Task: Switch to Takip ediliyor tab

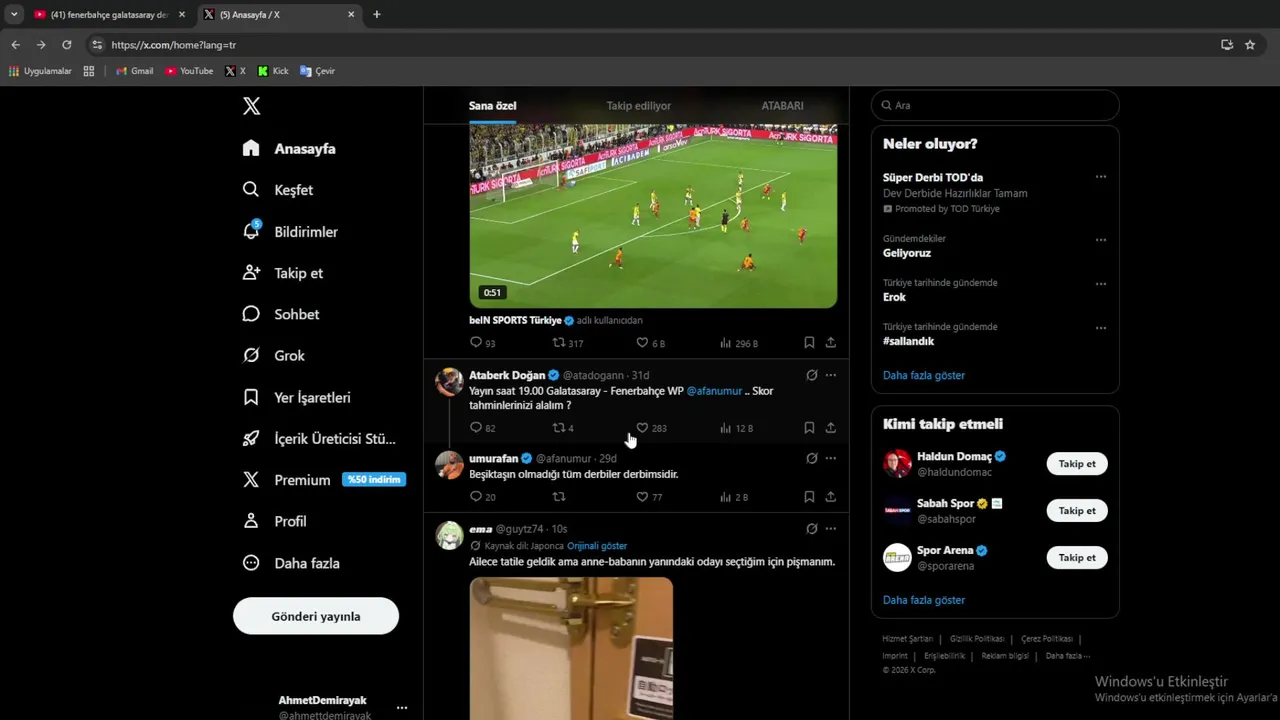Action: pos(638,105)
